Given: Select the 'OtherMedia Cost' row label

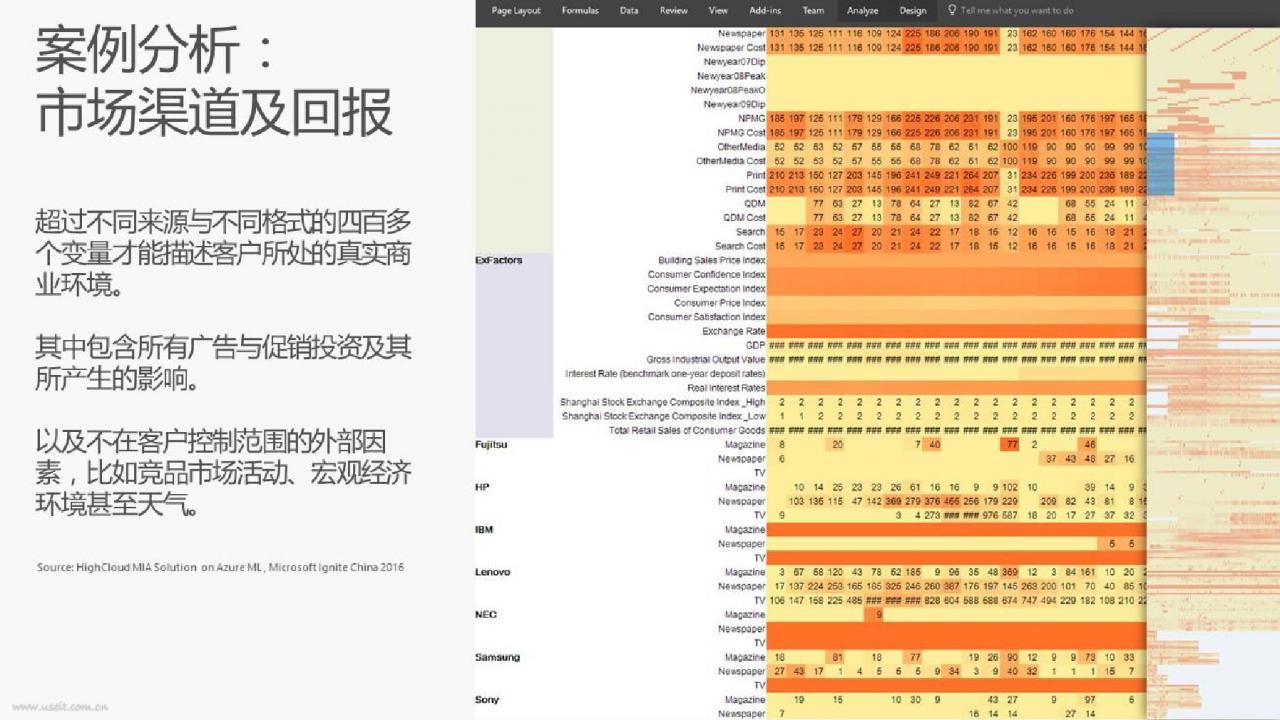Looking at the screenshot, I should 731,161.
